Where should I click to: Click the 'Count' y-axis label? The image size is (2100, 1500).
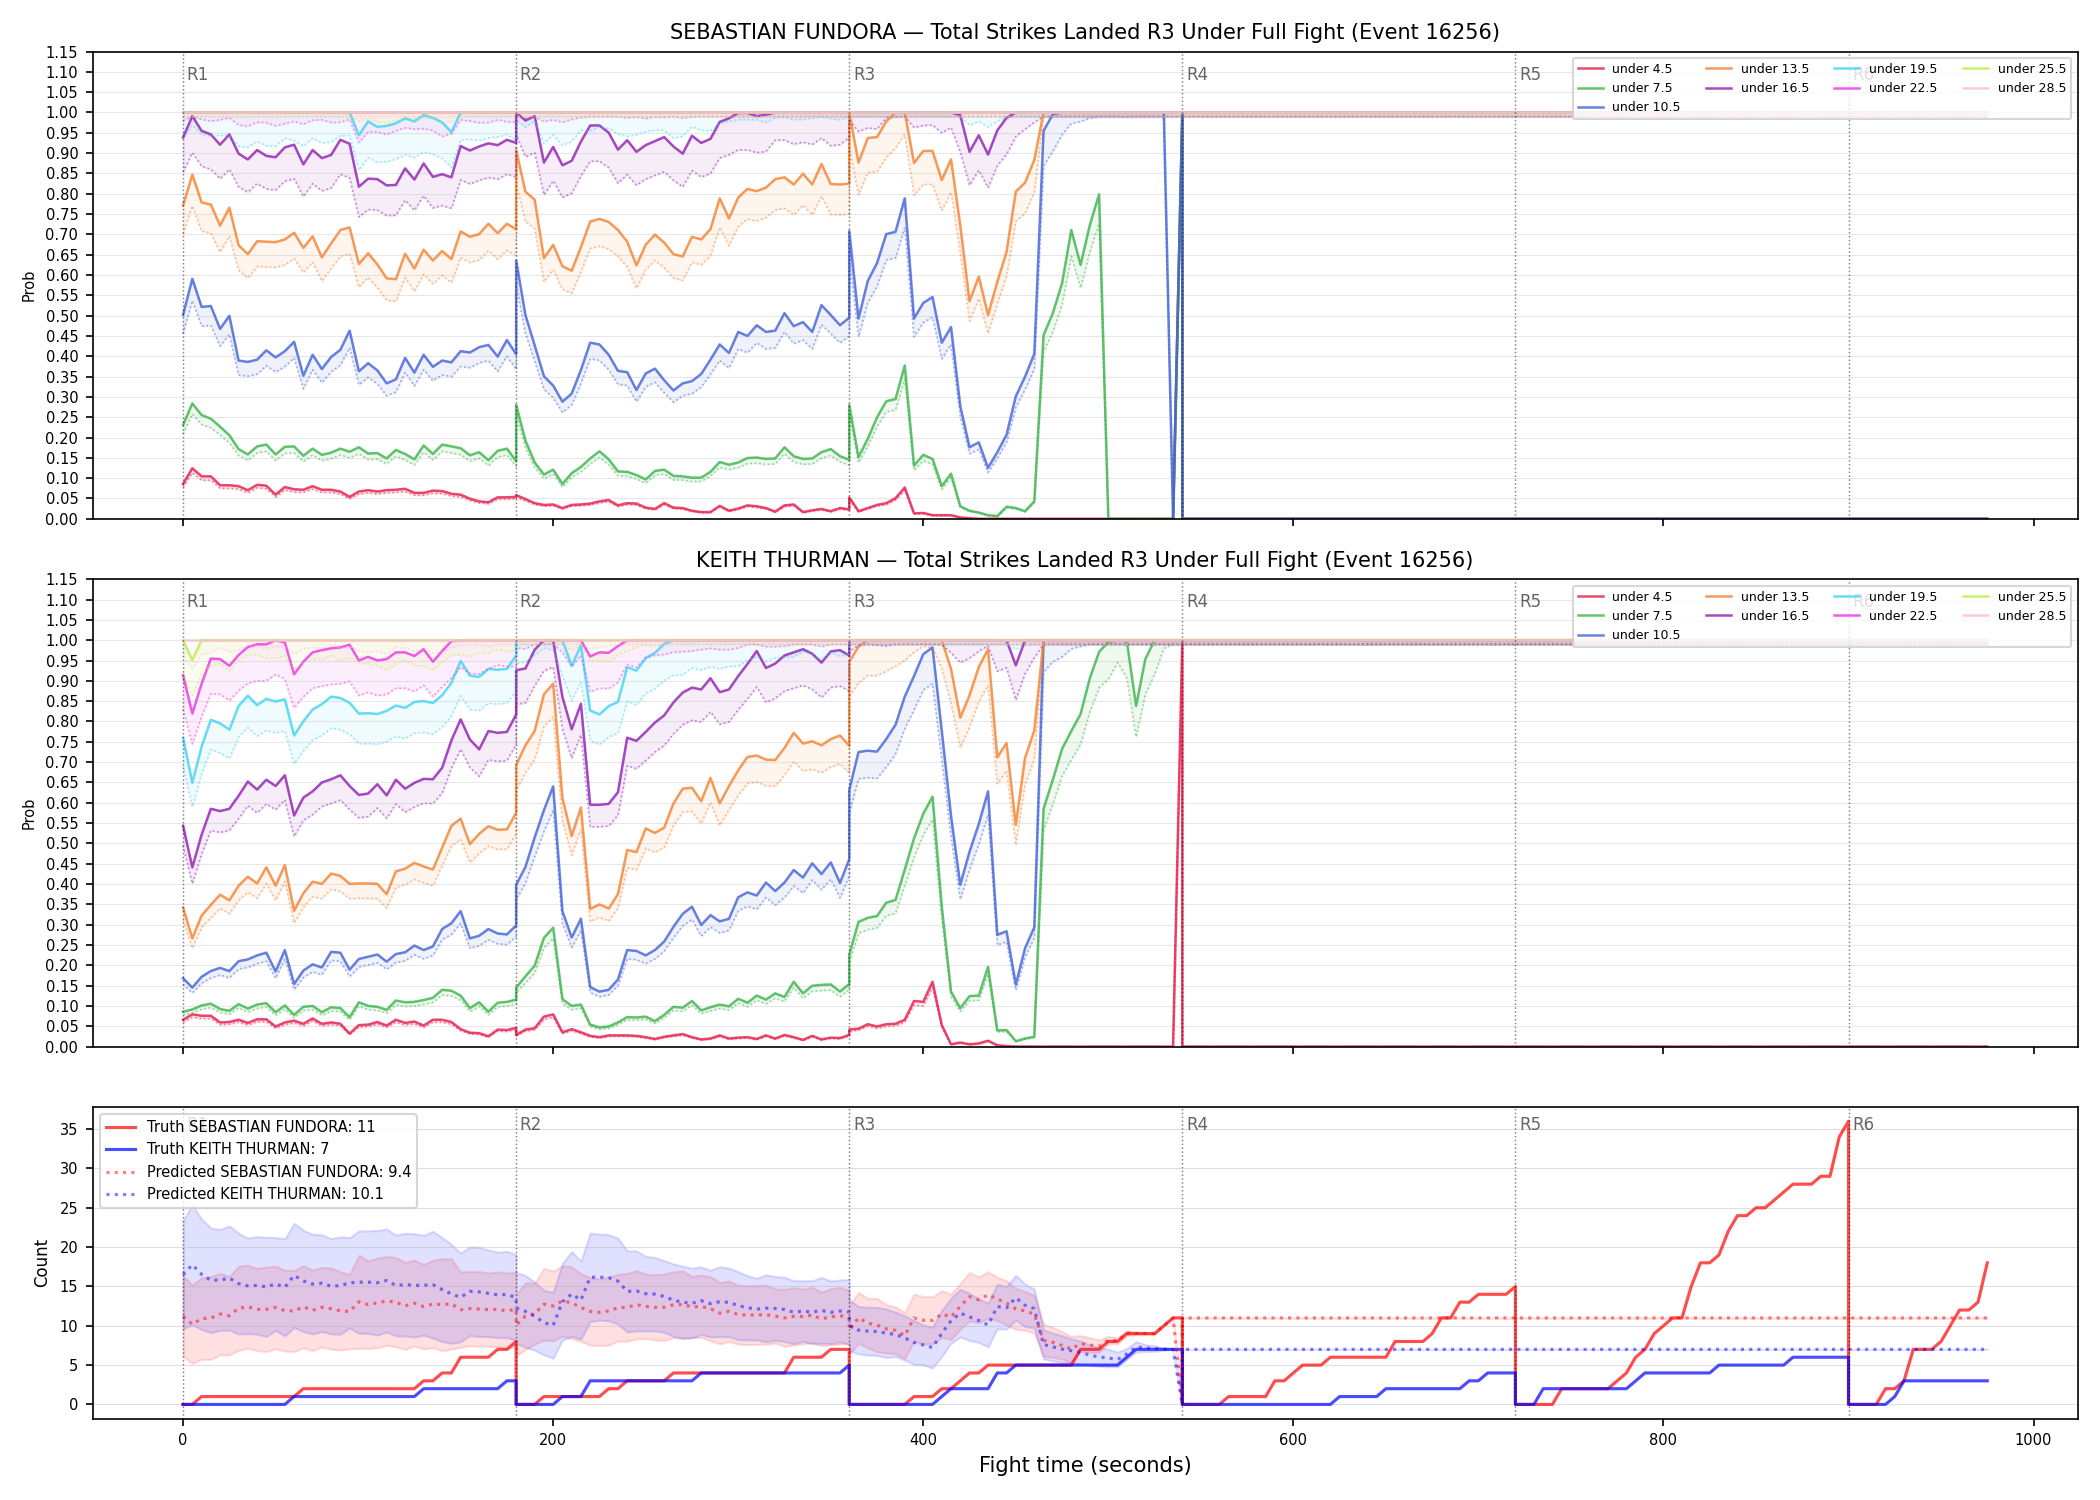coord(41,1263)
